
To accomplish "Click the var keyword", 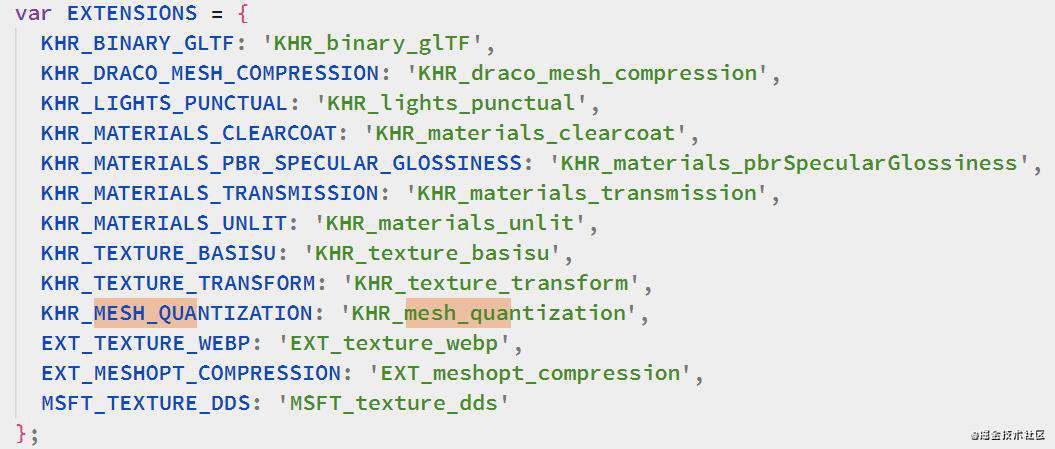I will 34,13.
